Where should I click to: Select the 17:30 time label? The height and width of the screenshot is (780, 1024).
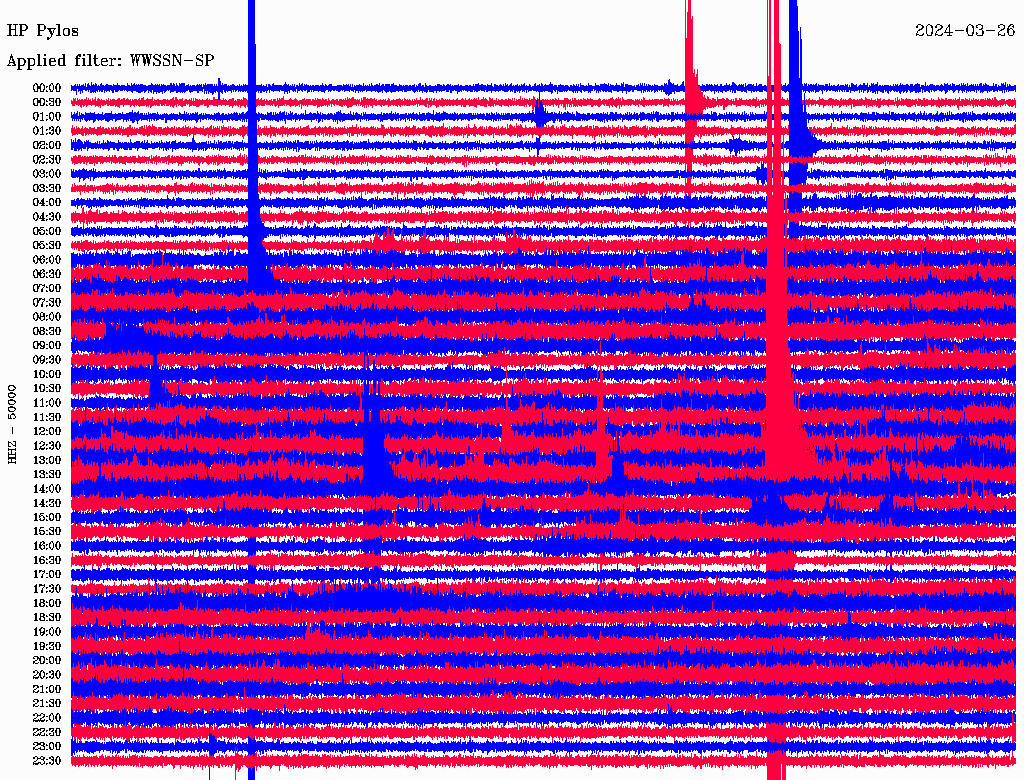[x=46, y=589]
